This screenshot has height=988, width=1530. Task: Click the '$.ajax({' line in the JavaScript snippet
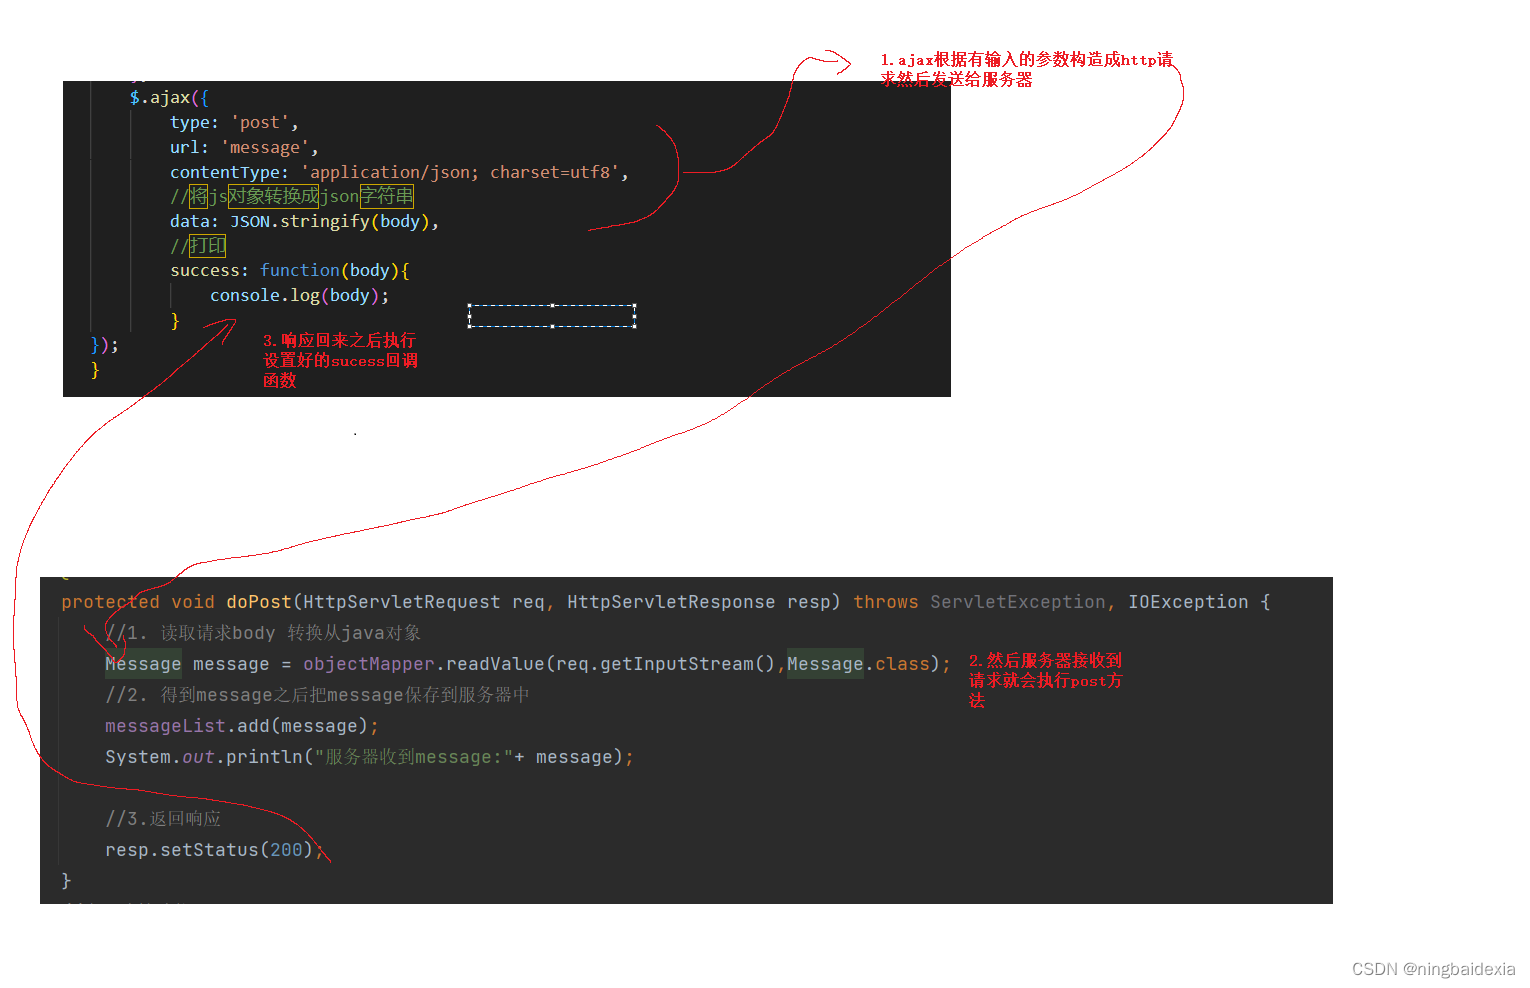[x=169, y=97]
